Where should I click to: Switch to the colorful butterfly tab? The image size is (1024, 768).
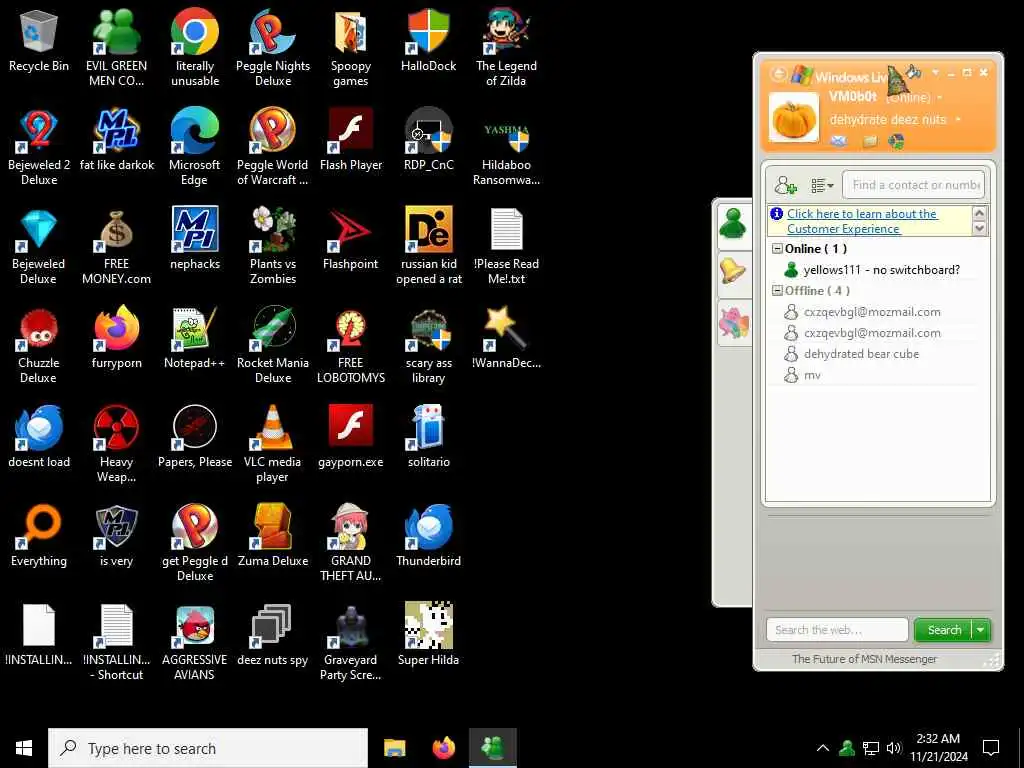(734, 323)
